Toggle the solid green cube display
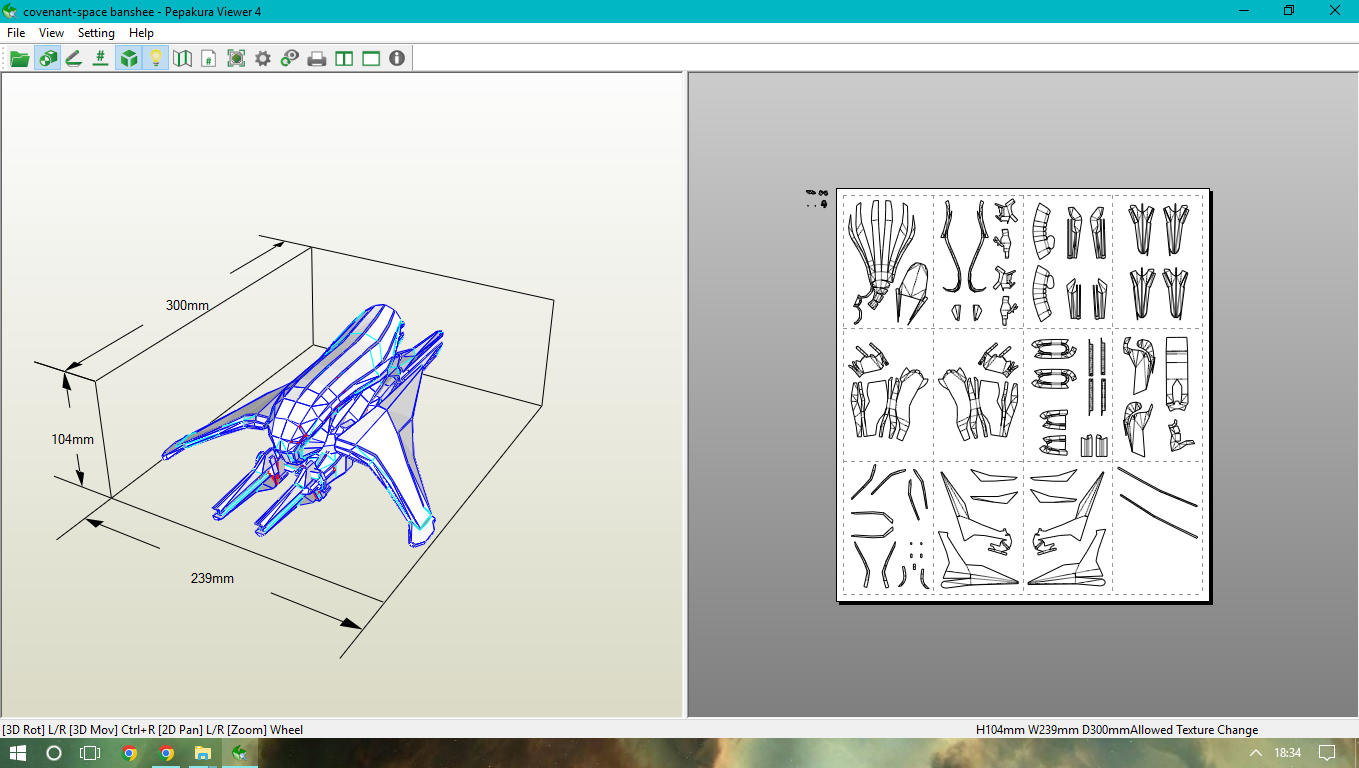Screen dimensions: 1359x768 [128, 58]
